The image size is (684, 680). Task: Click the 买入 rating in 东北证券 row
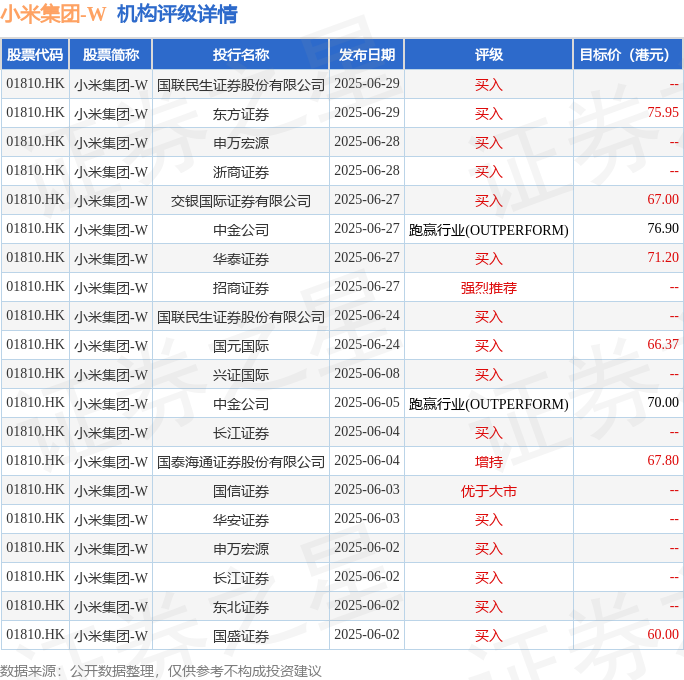[489, 607]
